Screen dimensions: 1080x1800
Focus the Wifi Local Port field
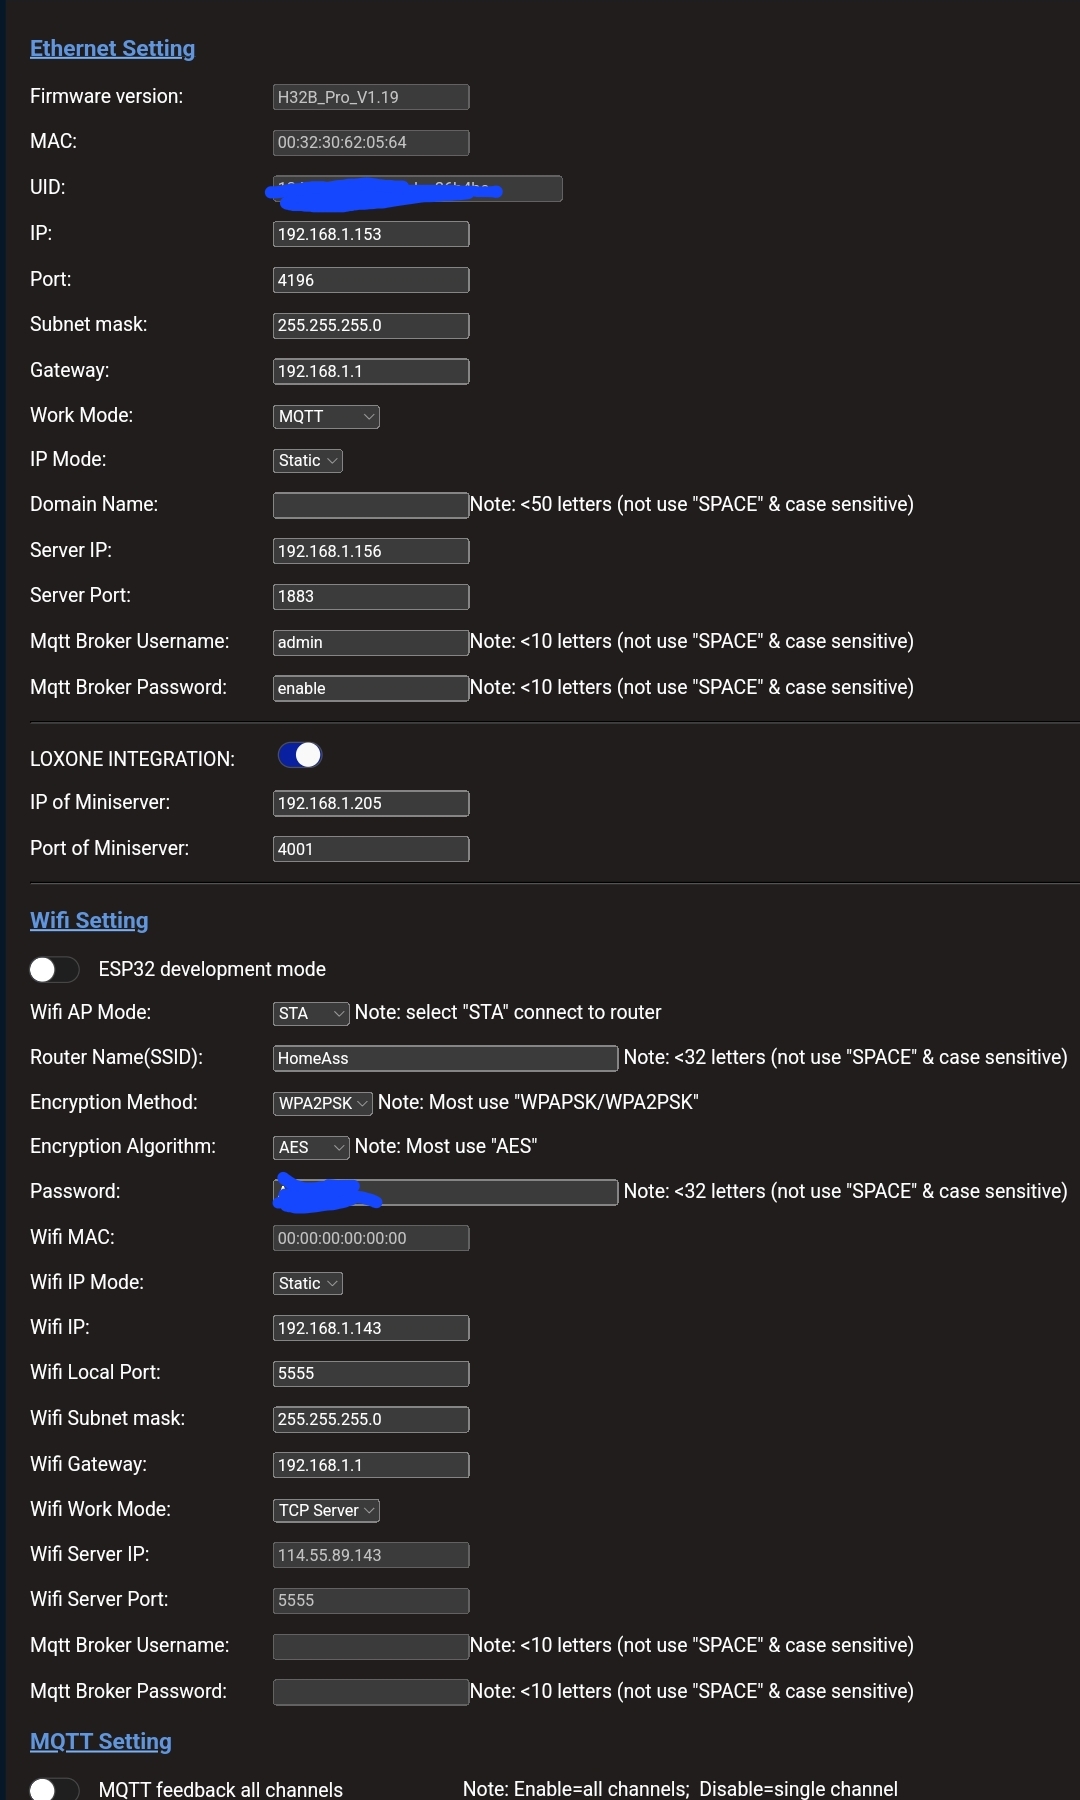click(x=371, y=1373)
